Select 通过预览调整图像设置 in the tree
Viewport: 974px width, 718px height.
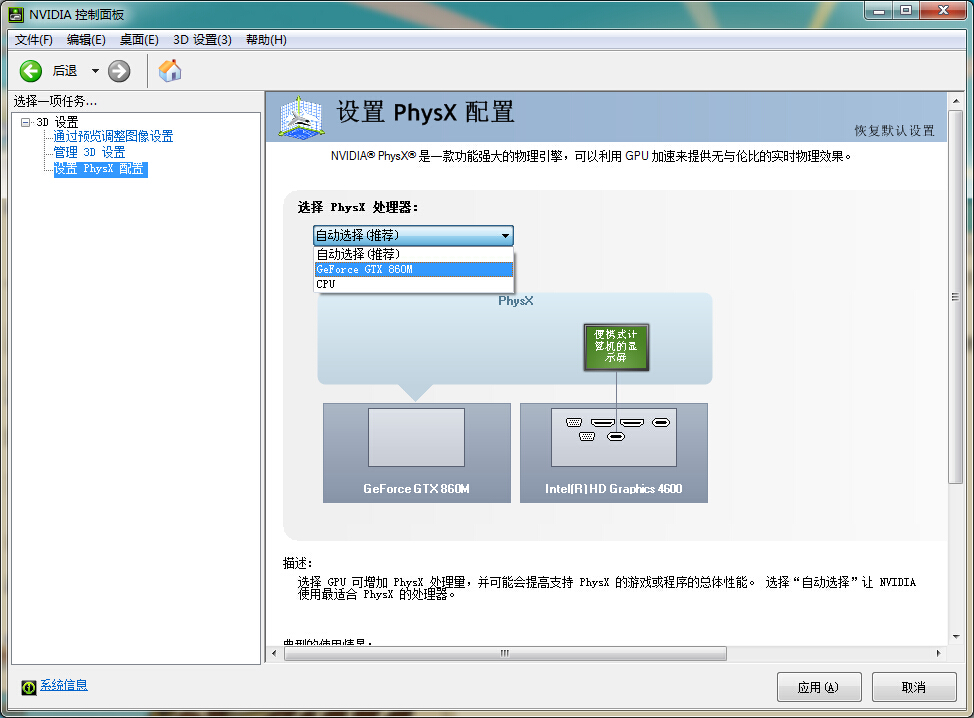pyautogui.click(x=113, y=136)
